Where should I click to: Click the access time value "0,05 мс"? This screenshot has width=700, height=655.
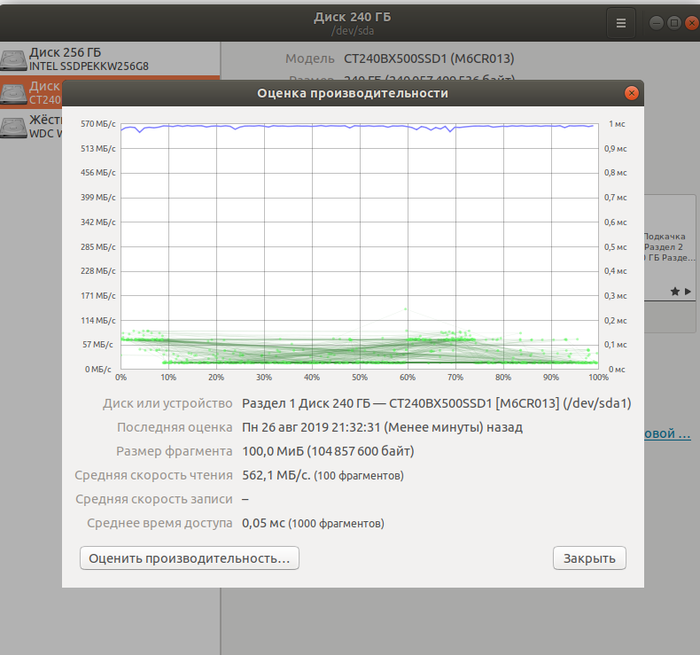(263, 523)
